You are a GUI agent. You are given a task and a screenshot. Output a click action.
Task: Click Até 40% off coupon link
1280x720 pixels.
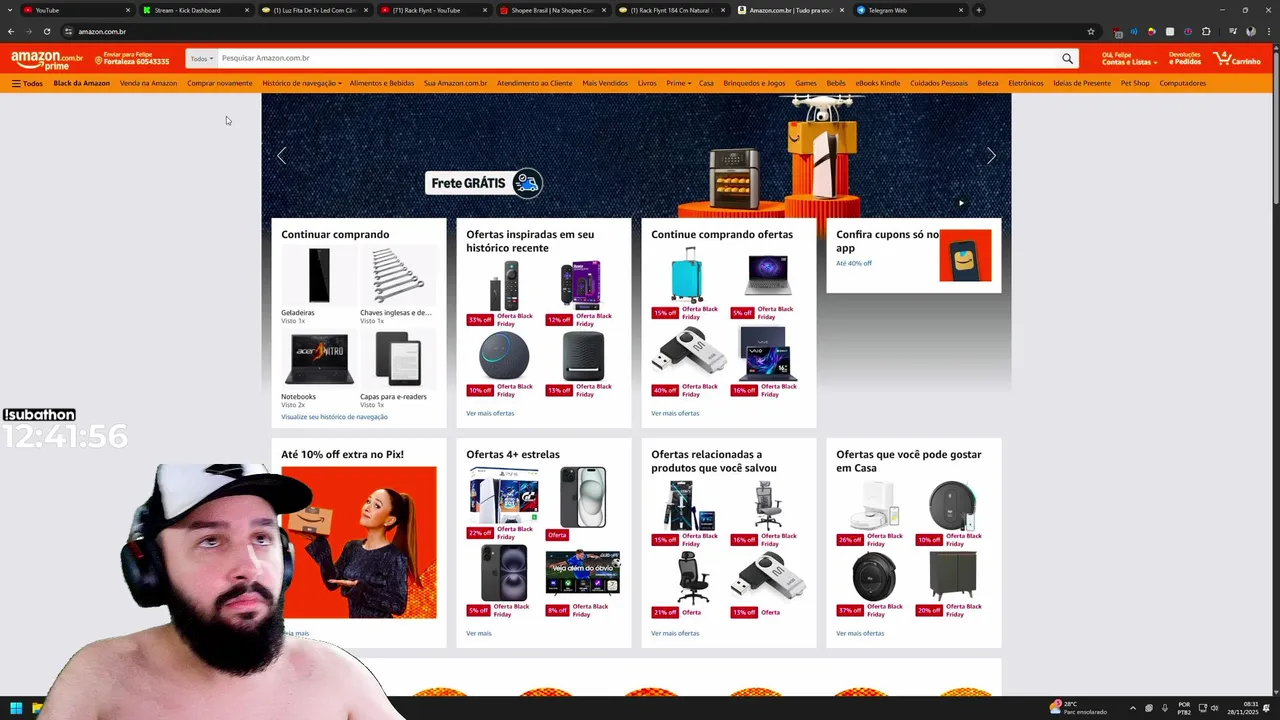pos(854,263)
